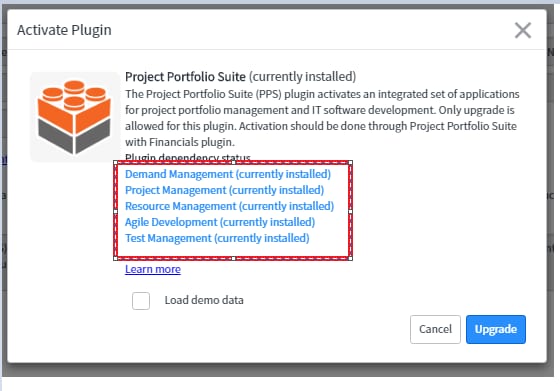Follow the Learn more link

[153, 269]
